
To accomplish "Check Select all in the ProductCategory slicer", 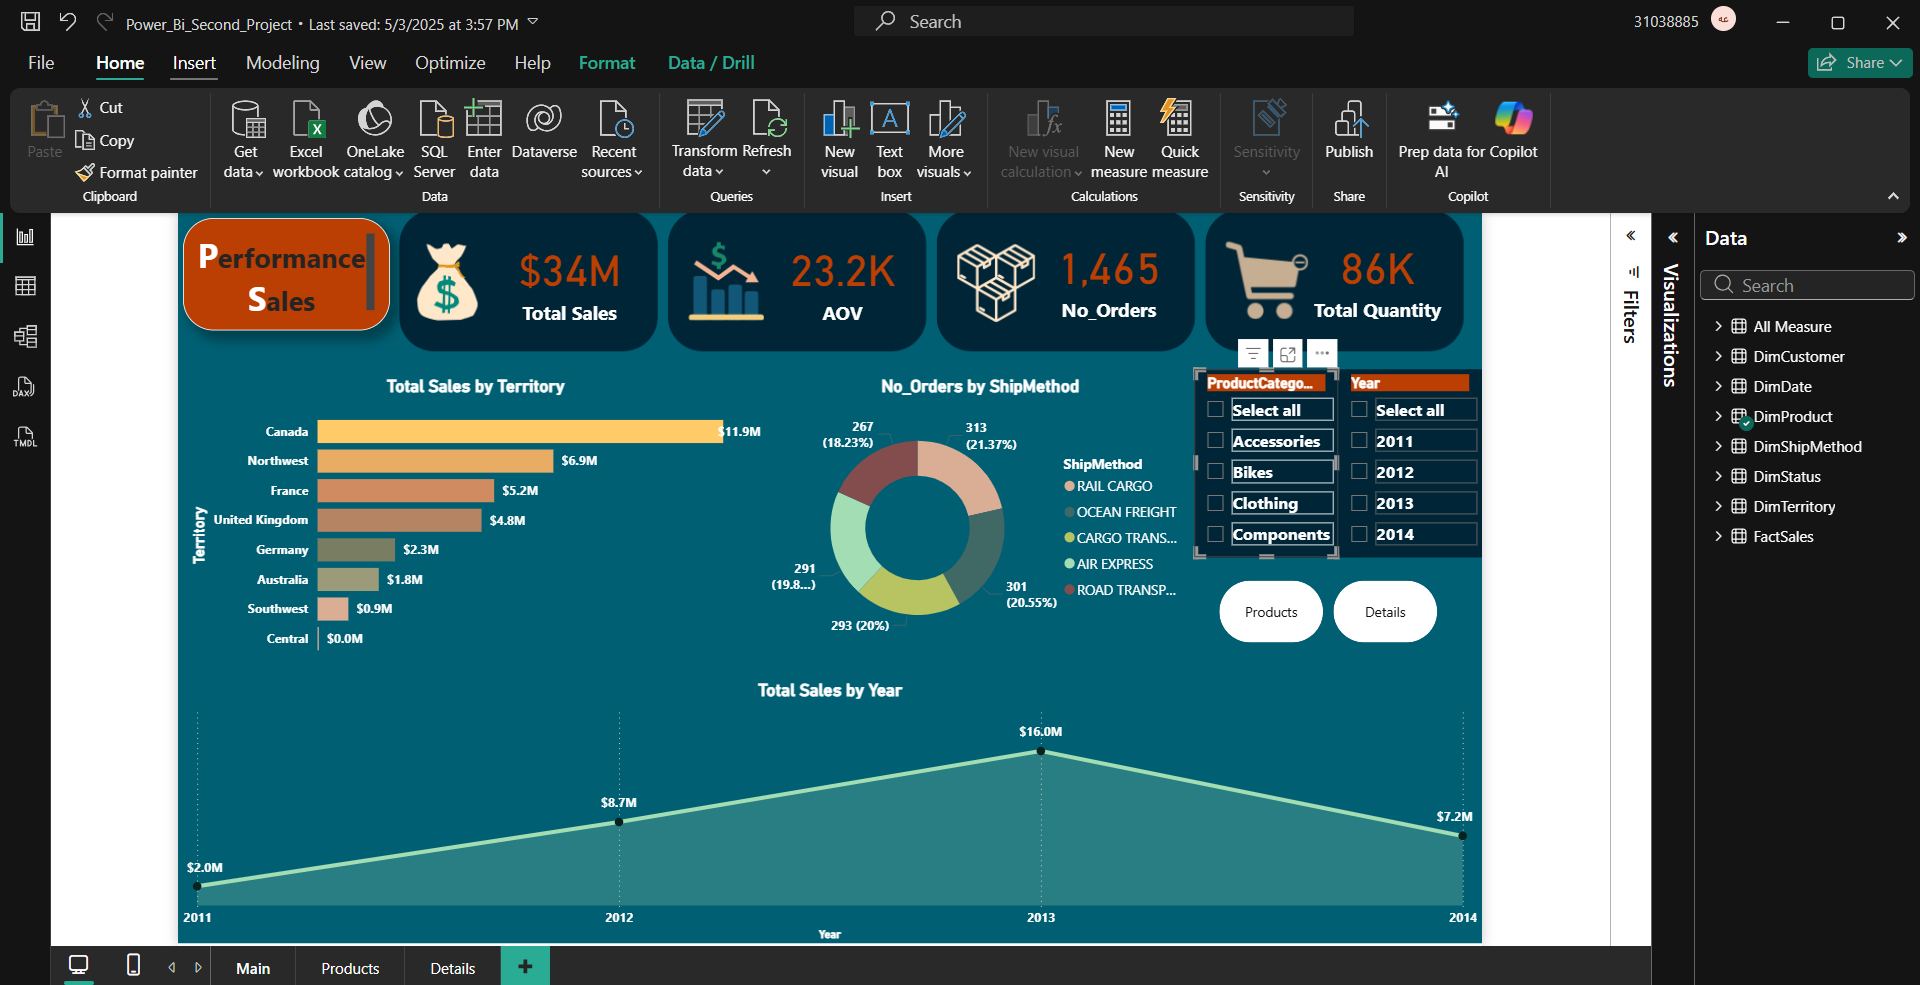I will pos(1216,409).
